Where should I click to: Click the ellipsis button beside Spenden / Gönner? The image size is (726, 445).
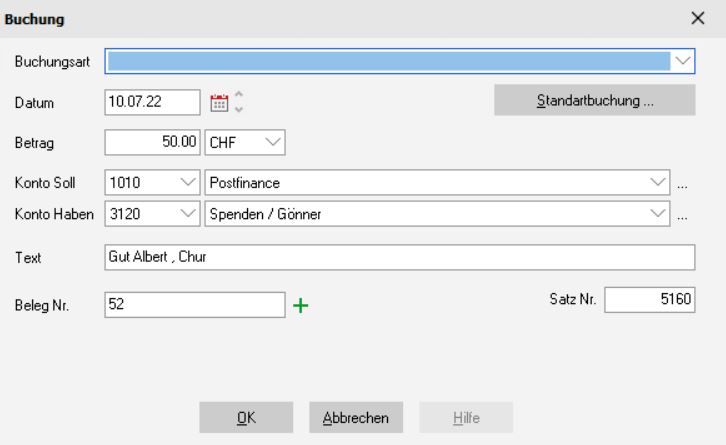(x=684, y=214)
